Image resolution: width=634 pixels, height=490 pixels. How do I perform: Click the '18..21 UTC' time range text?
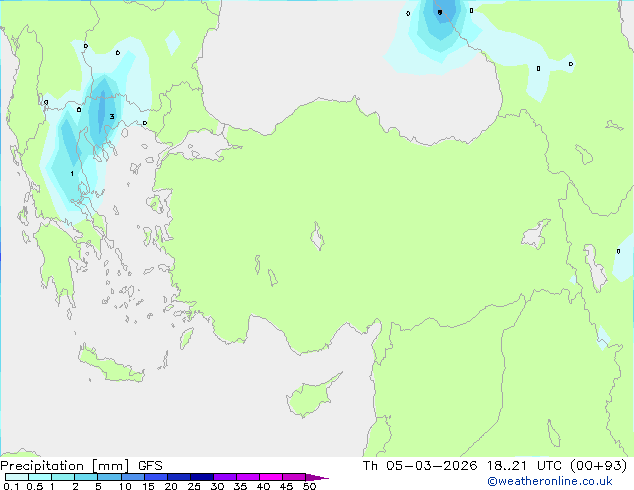pyautogui.click(x=524, y=466)
